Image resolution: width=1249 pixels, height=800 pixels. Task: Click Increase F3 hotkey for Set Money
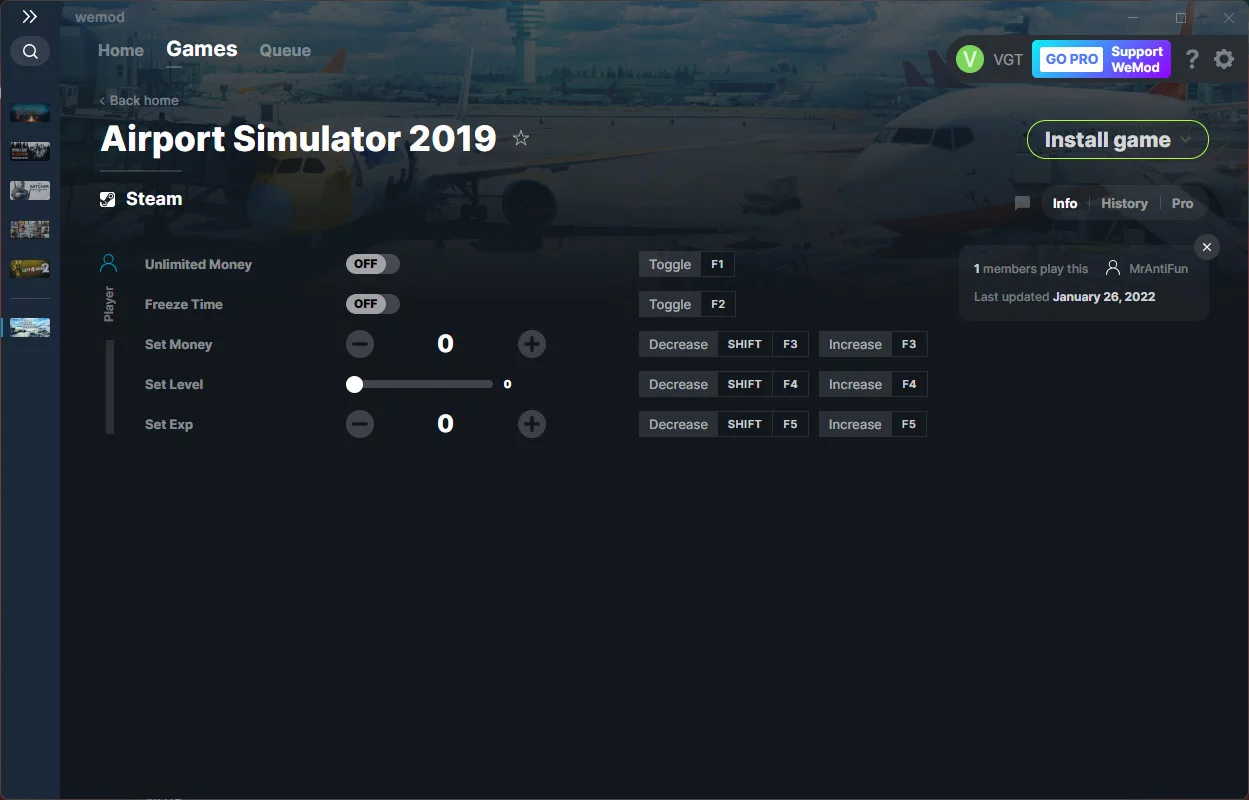873,344
